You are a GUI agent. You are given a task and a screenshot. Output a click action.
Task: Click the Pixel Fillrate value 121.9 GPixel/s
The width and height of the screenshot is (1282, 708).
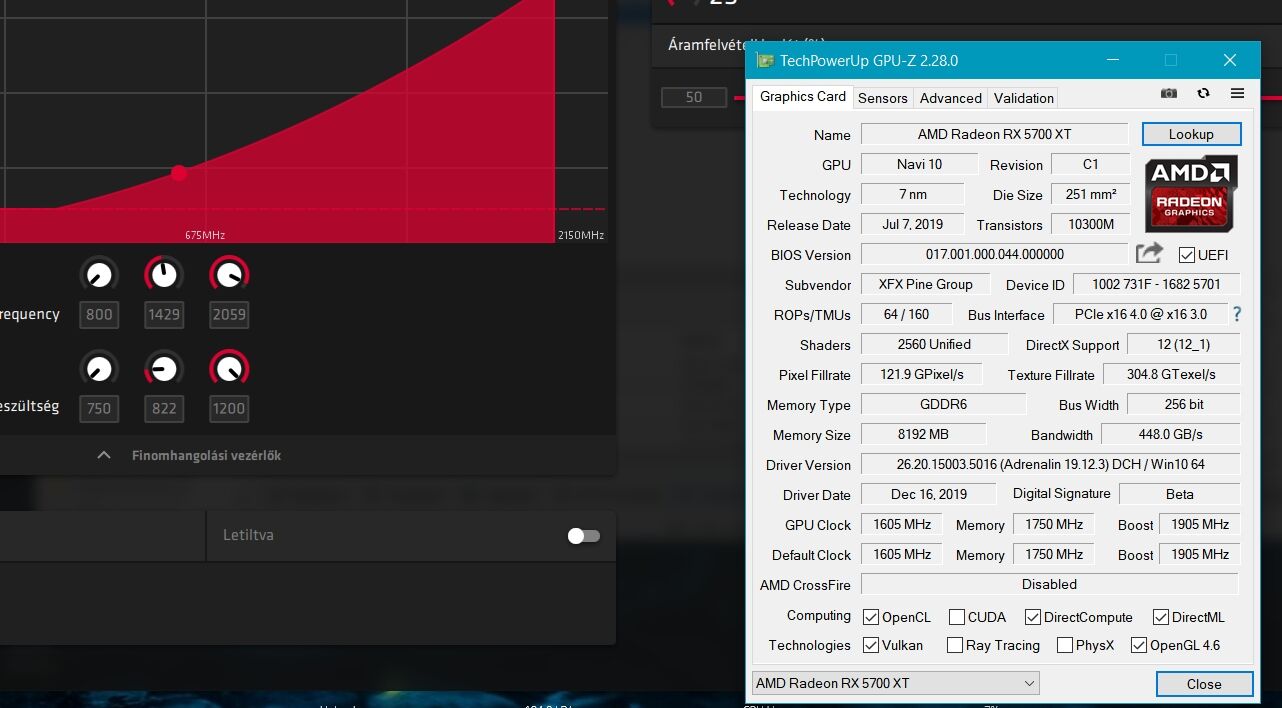click(x=922, y=374)
